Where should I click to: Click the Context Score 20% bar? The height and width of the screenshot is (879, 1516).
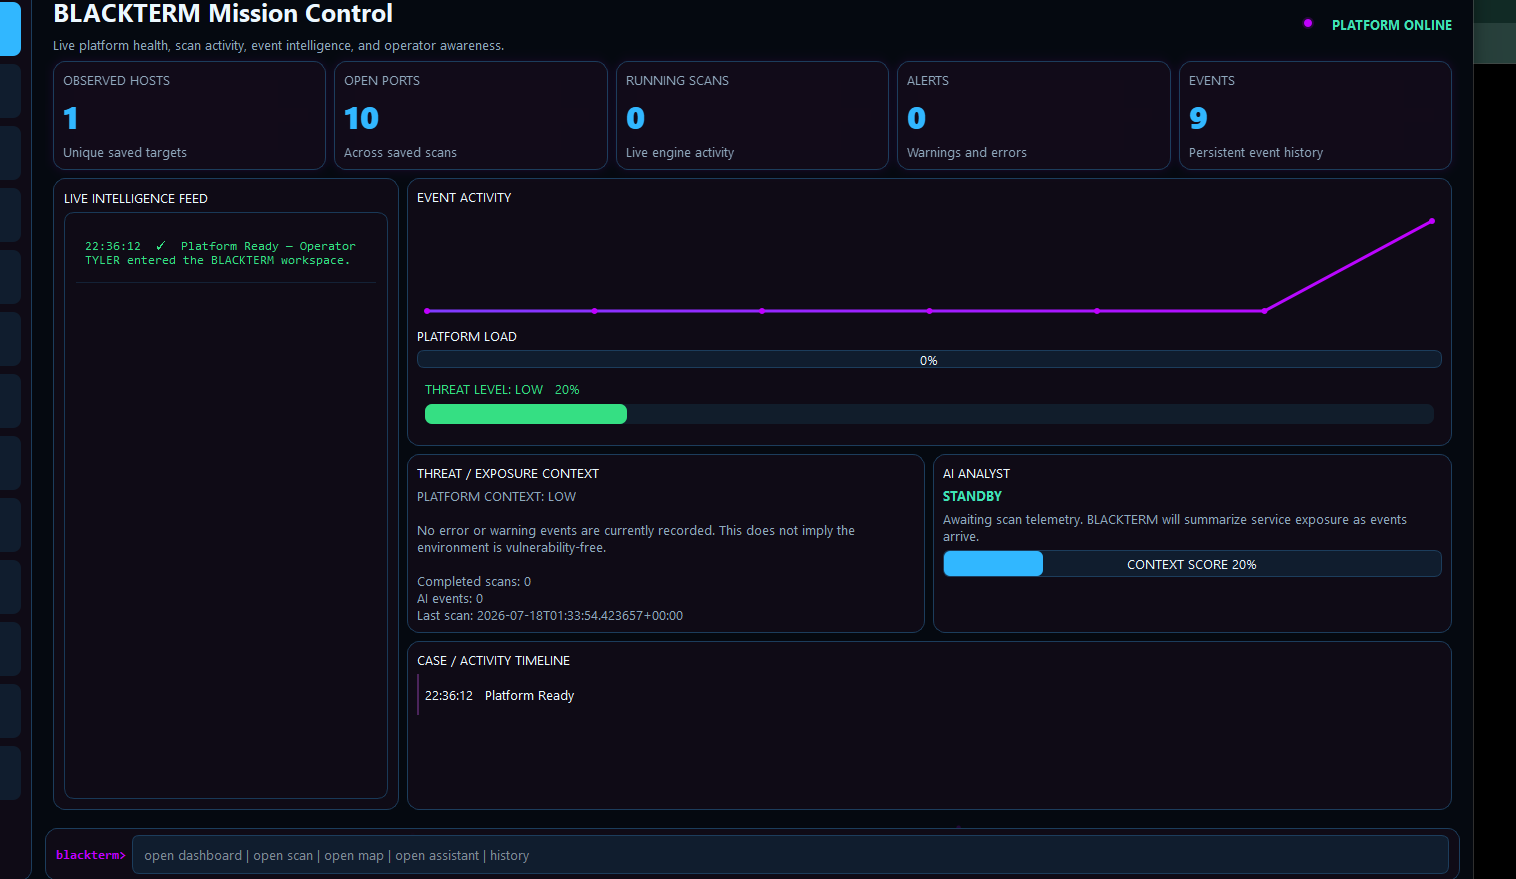pyautogui.click(x=1192, y=564)
